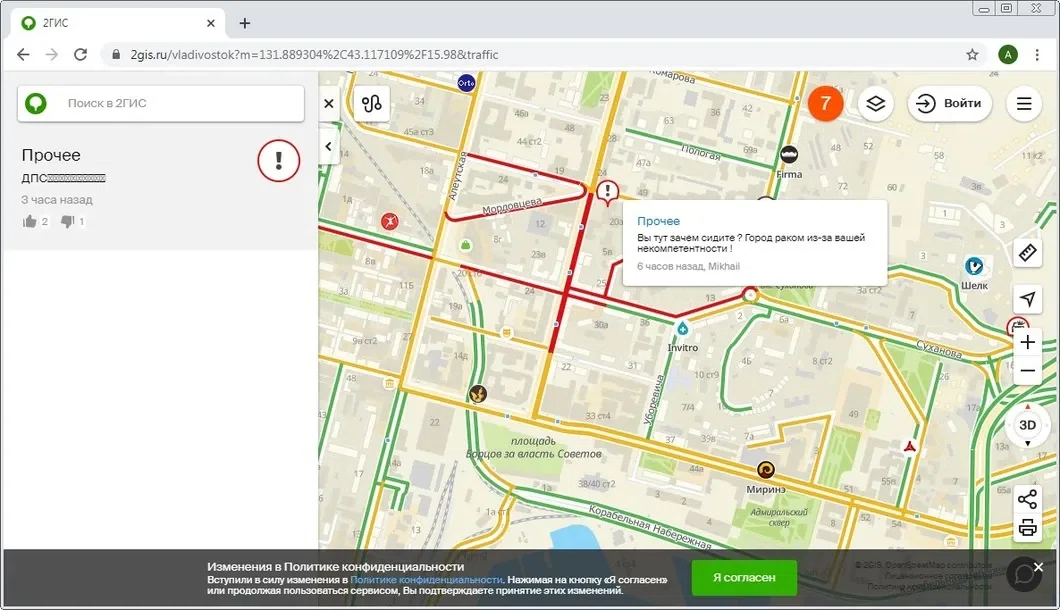
Task: Click the Поиск в 2ГИС search field
Action: [170, 103]
